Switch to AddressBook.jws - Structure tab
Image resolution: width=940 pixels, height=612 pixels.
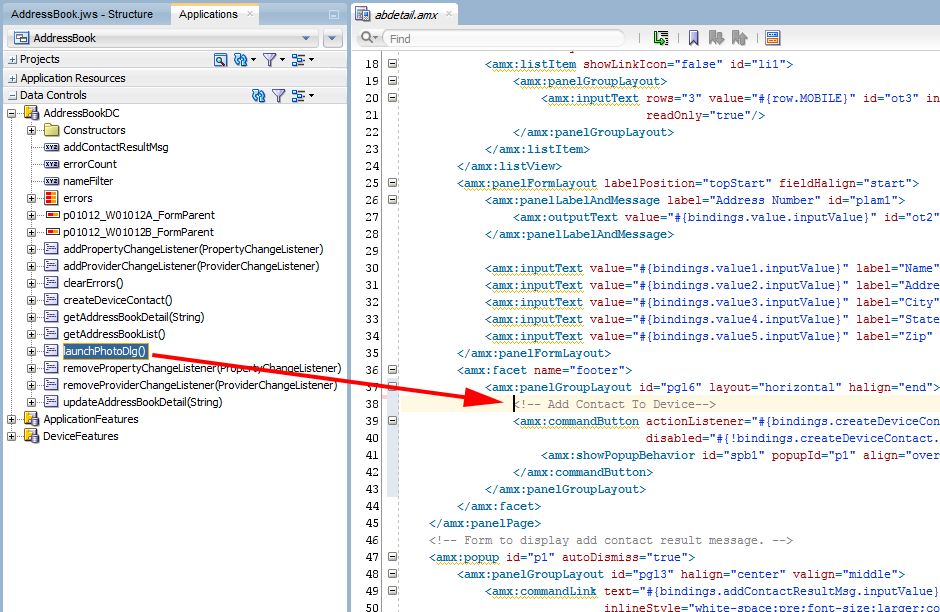(82, 14)
